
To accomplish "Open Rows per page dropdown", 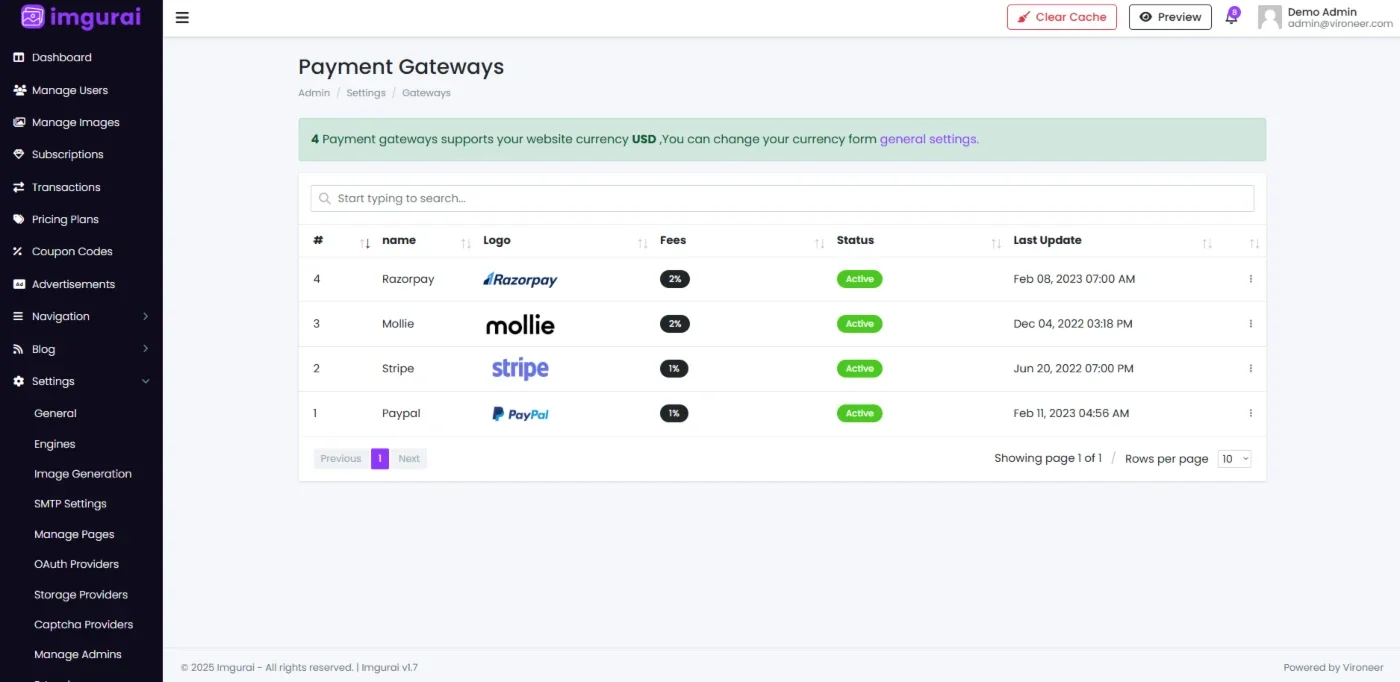I will (1234, 459).
